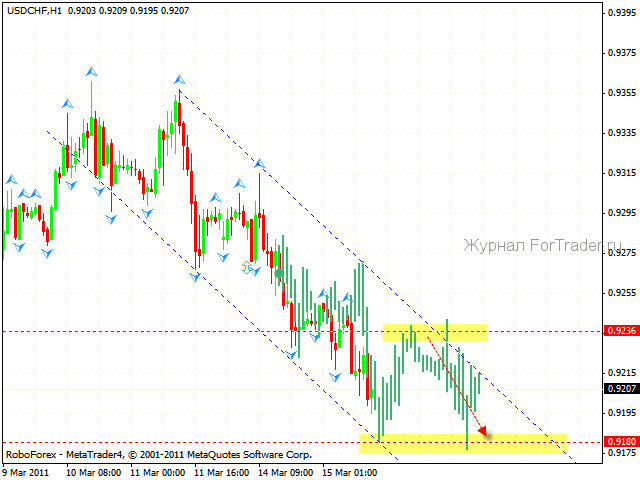The height and width of the screenshot is (480, 640).
Task: Click 0.9295 on the price axis
Action: pos(622,213)
